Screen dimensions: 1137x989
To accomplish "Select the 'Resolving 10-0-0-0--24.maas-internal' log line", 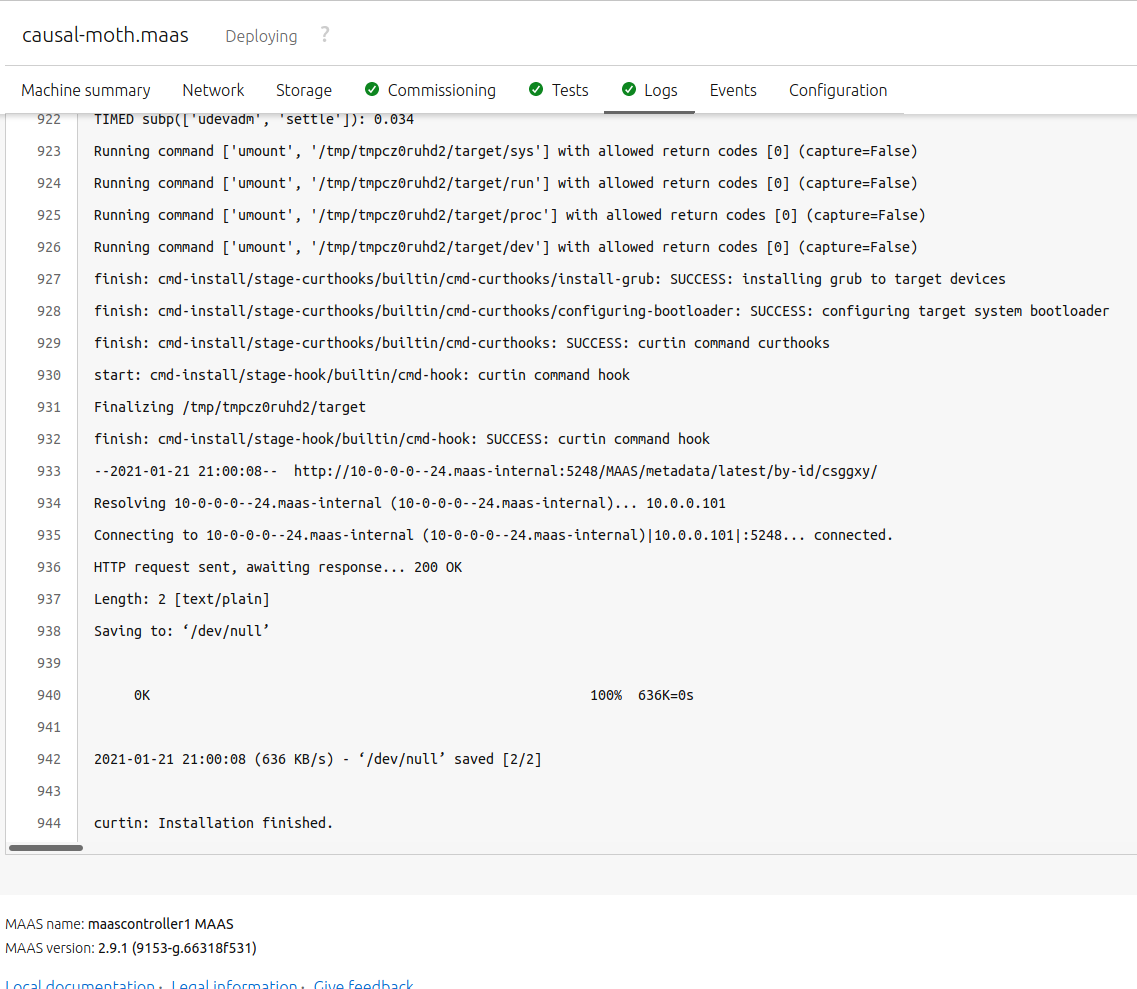I will click(410, 503).
